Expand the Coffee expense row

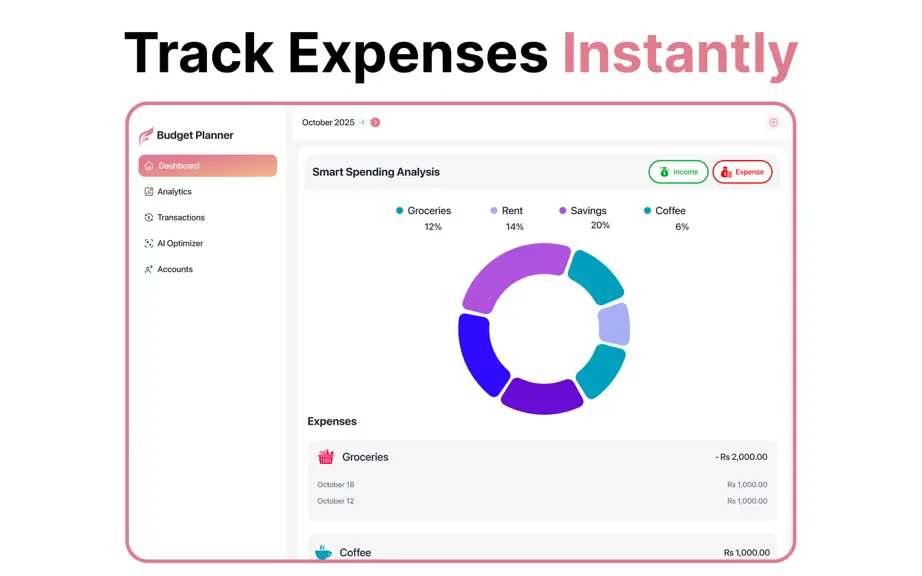pos(542,548)
